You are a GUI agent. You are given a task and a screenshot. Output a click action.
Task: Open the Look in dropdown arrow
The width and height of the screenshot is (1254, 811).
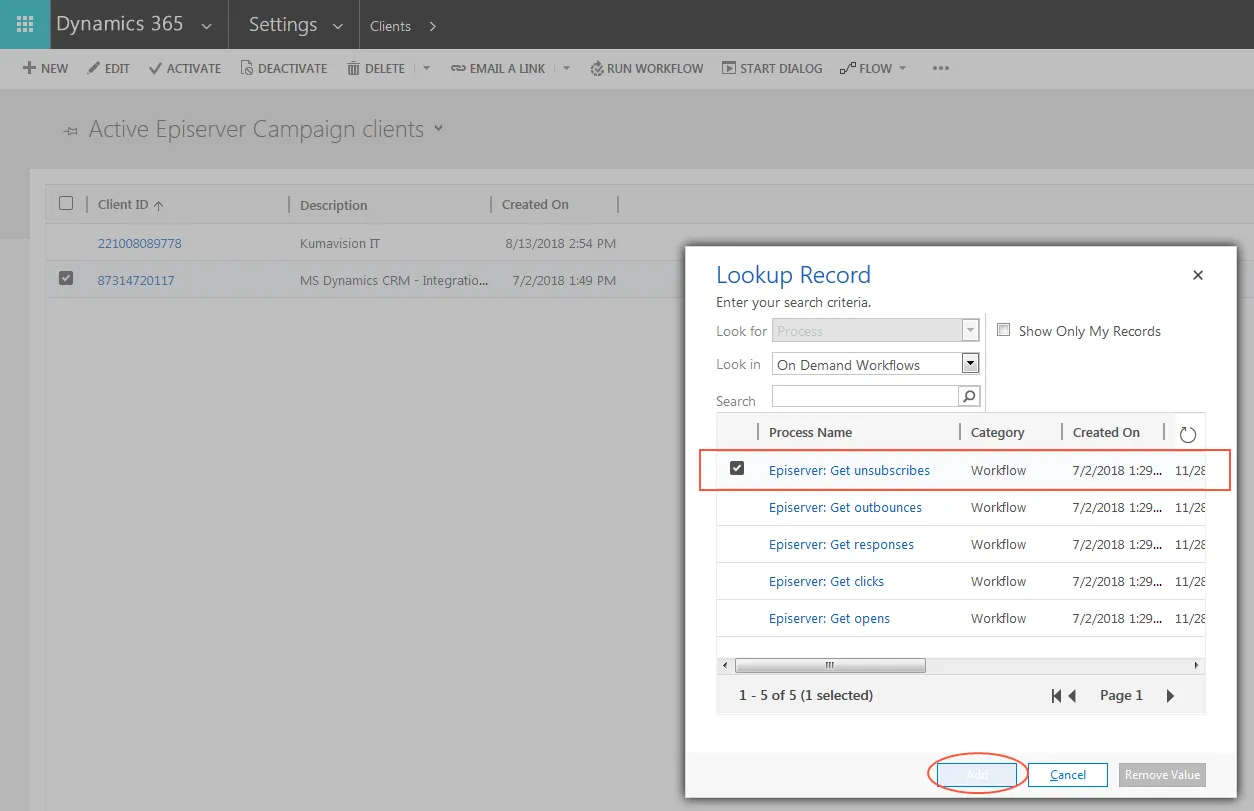point(970,364)
